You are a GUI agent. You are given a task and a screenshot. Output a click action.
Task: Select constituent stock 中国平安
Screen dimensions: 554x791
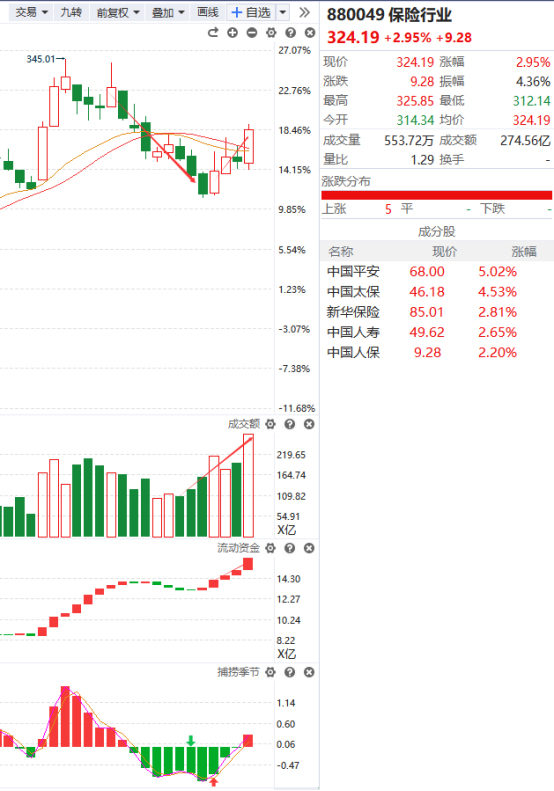coord(353,272)
